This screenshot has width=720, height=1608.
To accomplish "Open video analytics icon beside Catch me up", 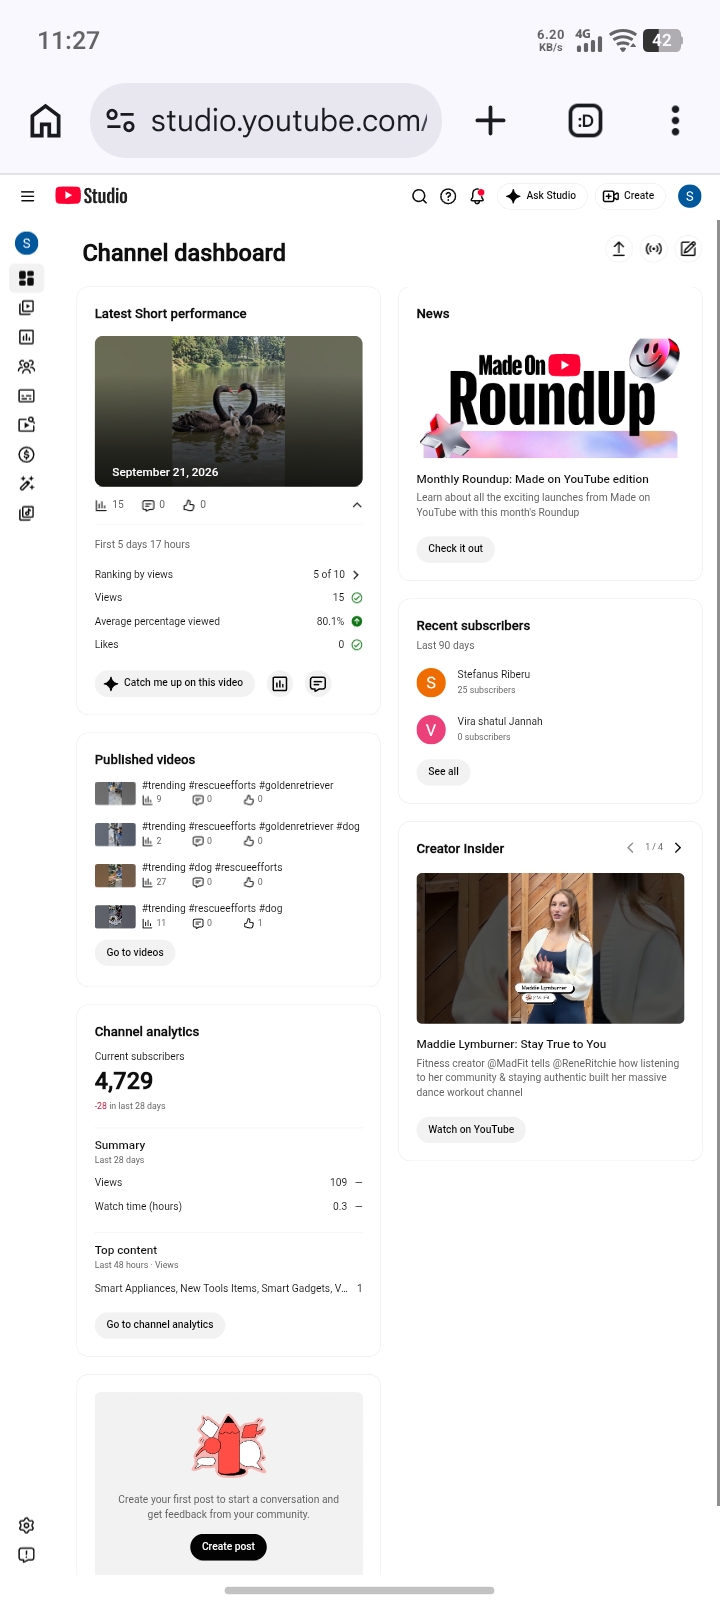I will tap(280, 684).
